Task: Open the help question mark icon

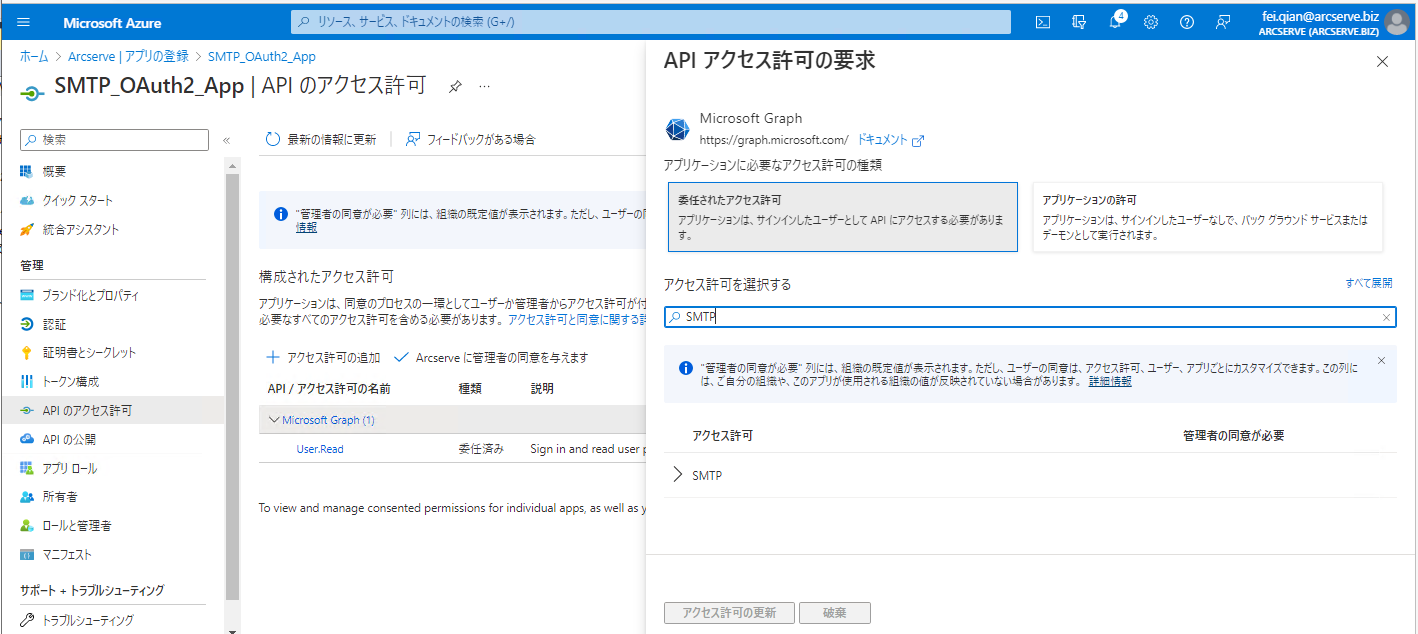Action: coord(1187,22)
